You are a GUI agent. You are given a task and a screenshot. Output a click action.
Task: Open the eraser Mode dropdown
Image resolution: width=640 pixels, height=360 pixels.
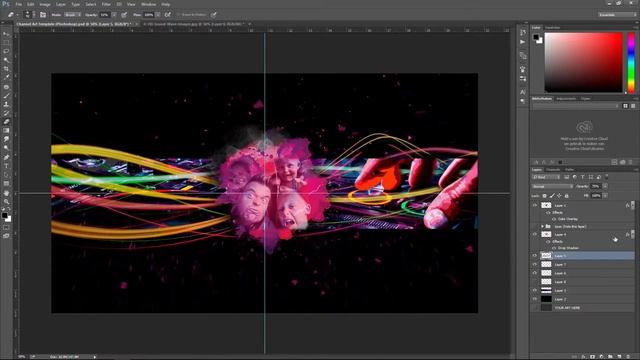point(73,15)
